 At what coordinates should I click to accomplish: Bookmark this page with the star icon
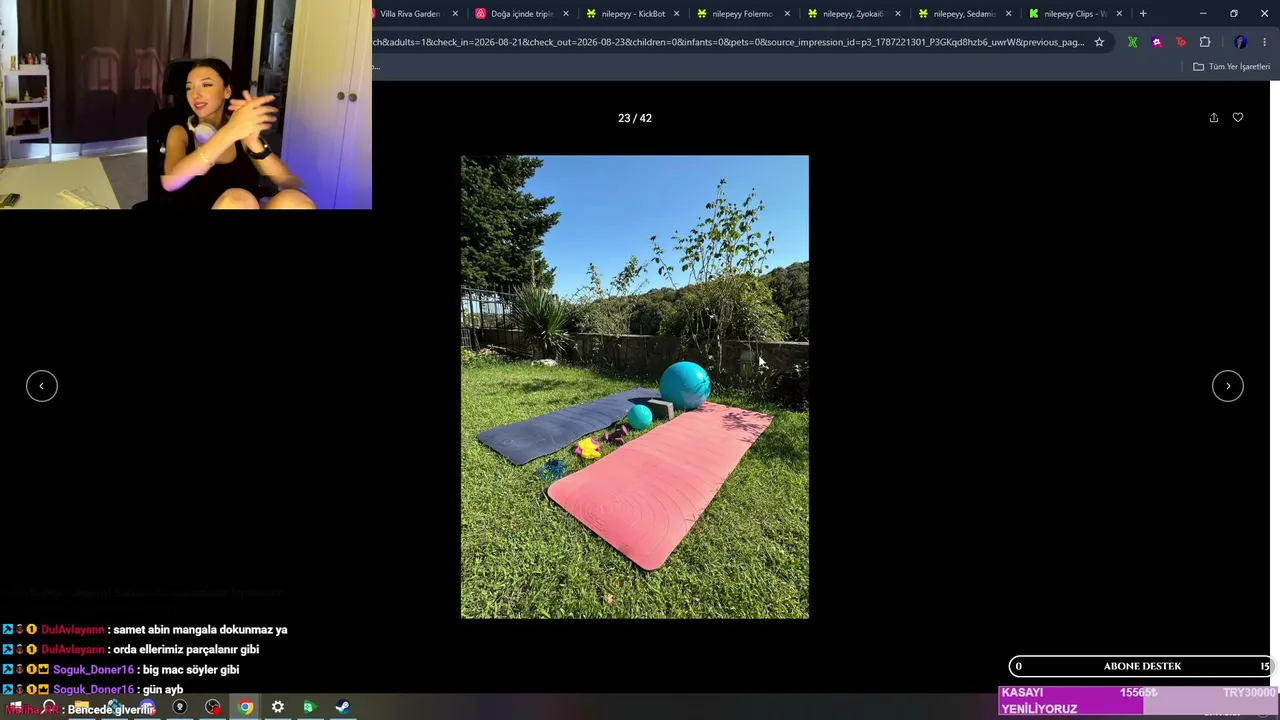(1099, 42)
